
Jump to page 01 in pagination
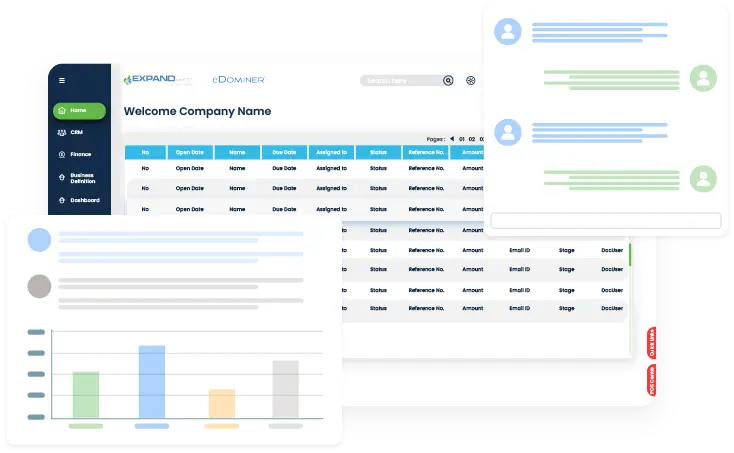[x=462, y=139]
